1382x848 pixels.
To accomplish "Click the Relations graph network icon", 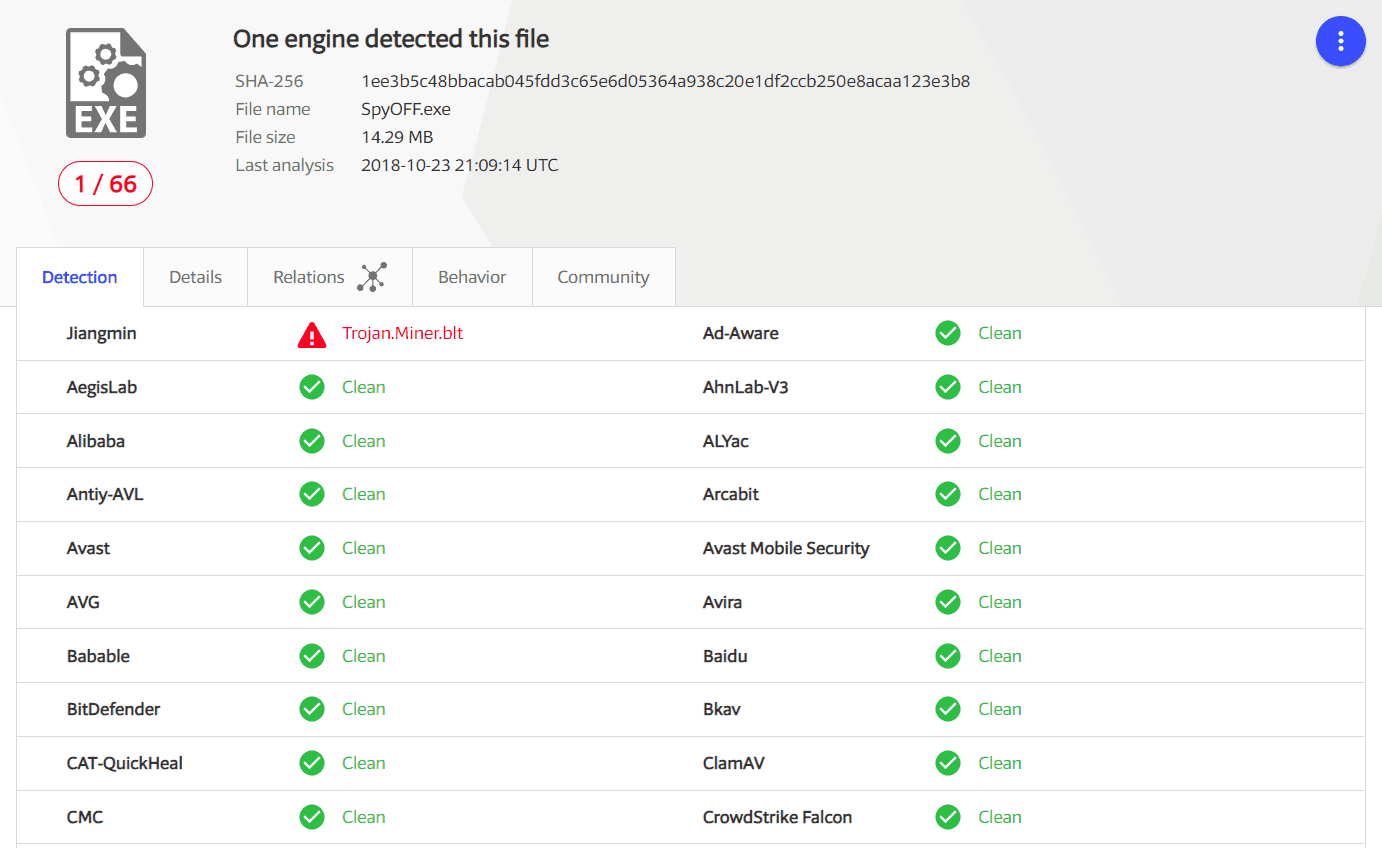I will [372, 277].
